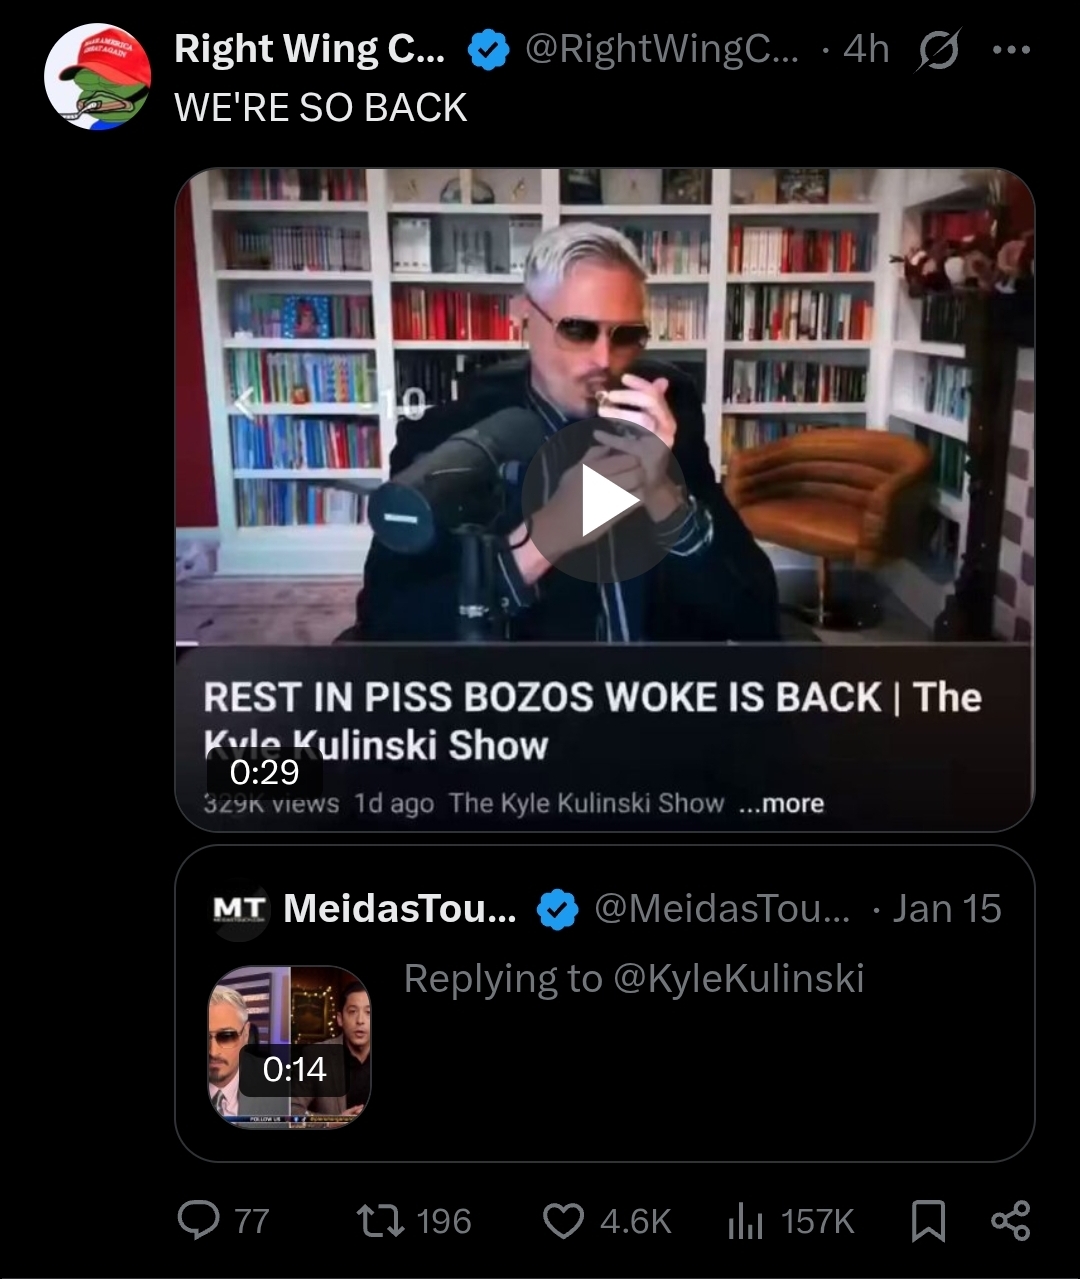Open the reply comments icon
Screen dimensions: 1080x1279
[x=197, y=1220]
